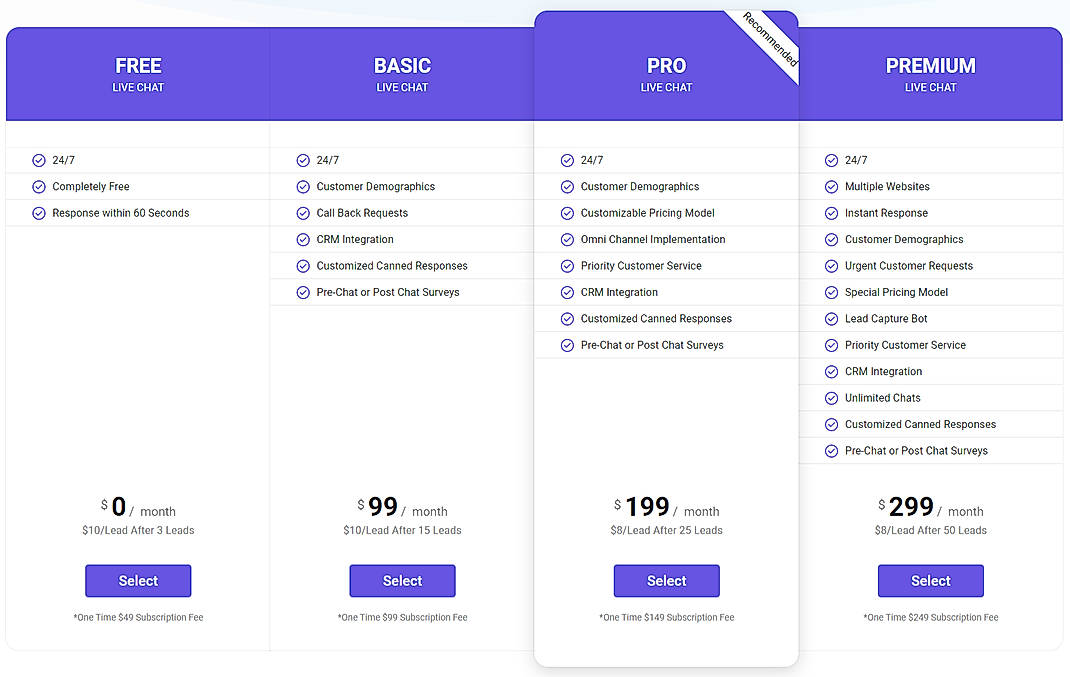Click the BASIC Live Chat header

coord(402,74)
